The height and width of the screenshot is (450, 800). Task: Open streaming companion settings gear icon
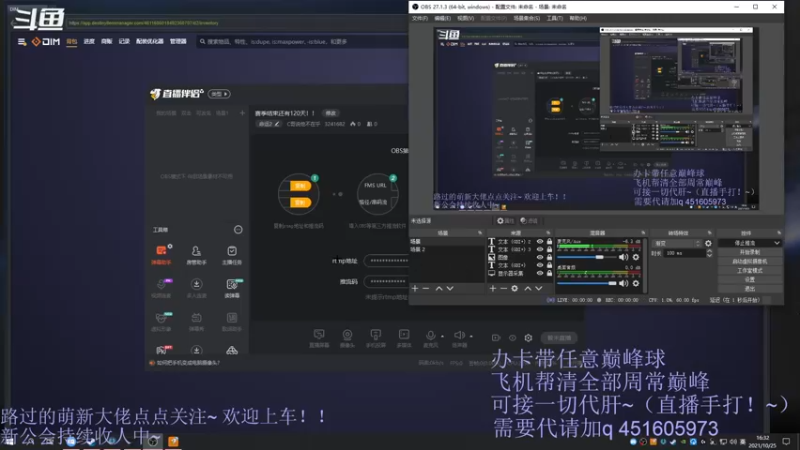pos(528,338)
